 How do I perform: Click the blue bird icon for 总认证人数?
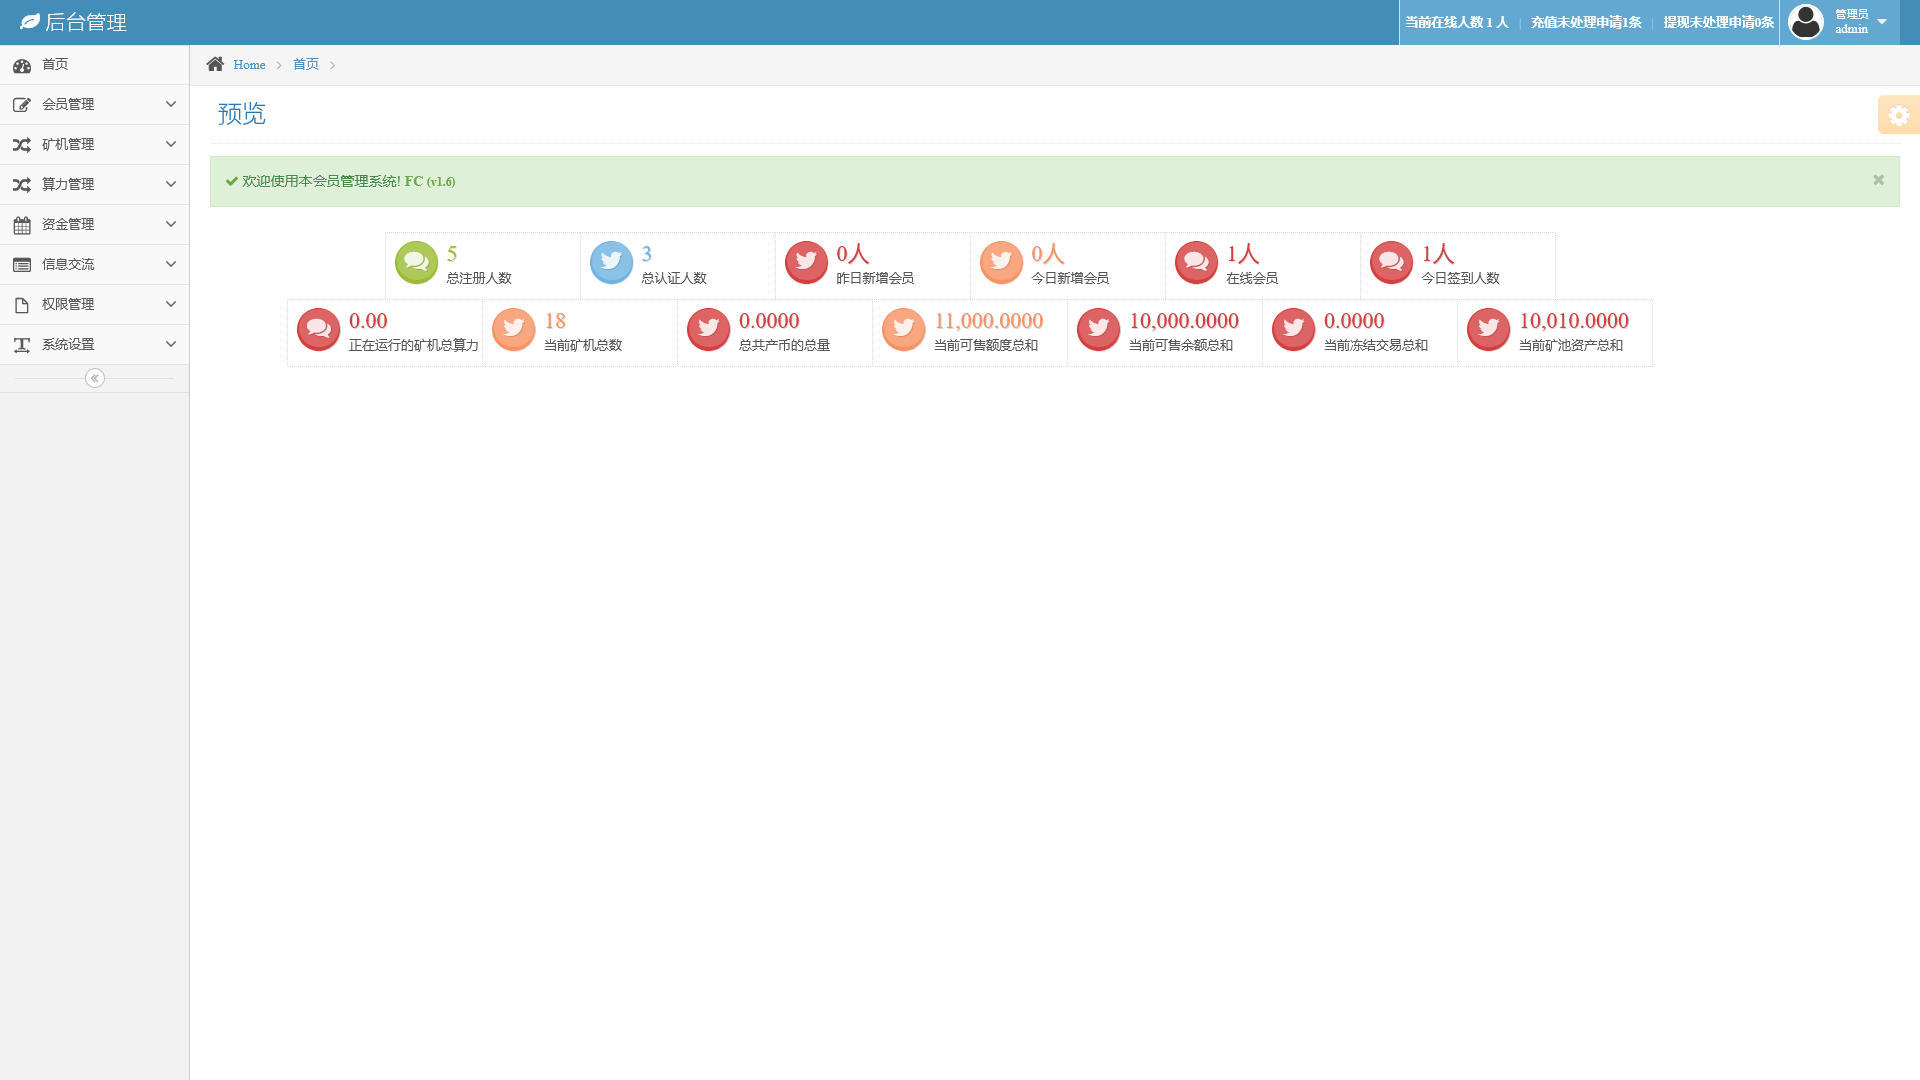[611, 262]
